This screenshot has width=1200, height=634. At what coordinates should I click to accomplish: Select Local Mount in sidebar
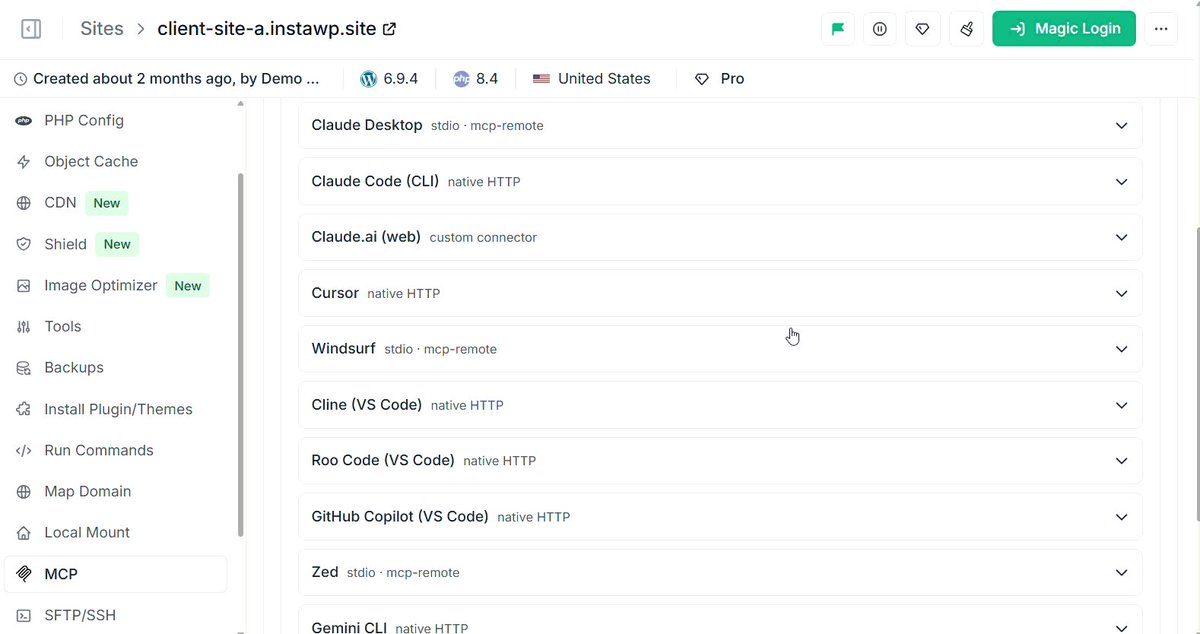point(87,533)
